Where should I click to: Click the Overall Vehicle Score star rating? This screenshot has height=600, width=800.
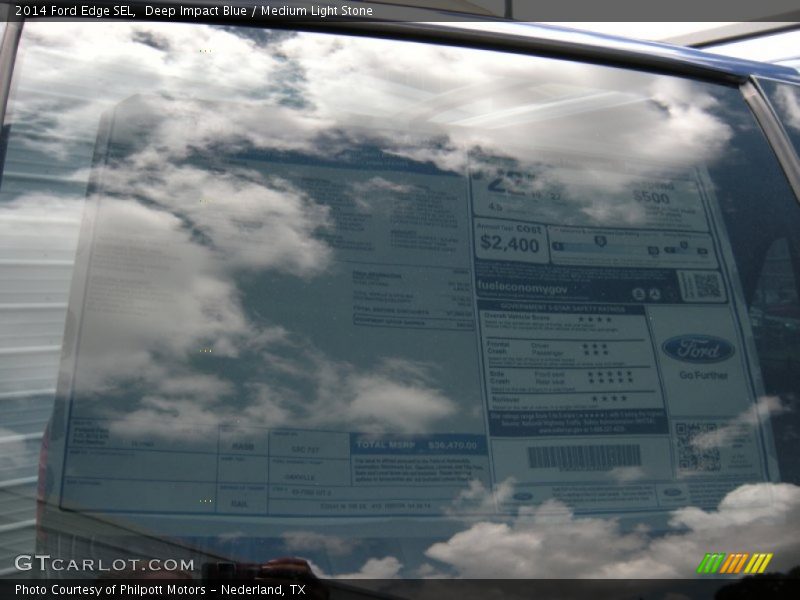595,319
